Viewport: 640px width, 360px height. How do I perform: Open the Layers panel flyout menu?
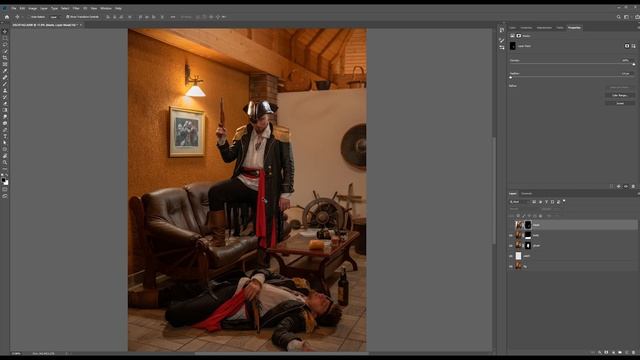(638, 193)
